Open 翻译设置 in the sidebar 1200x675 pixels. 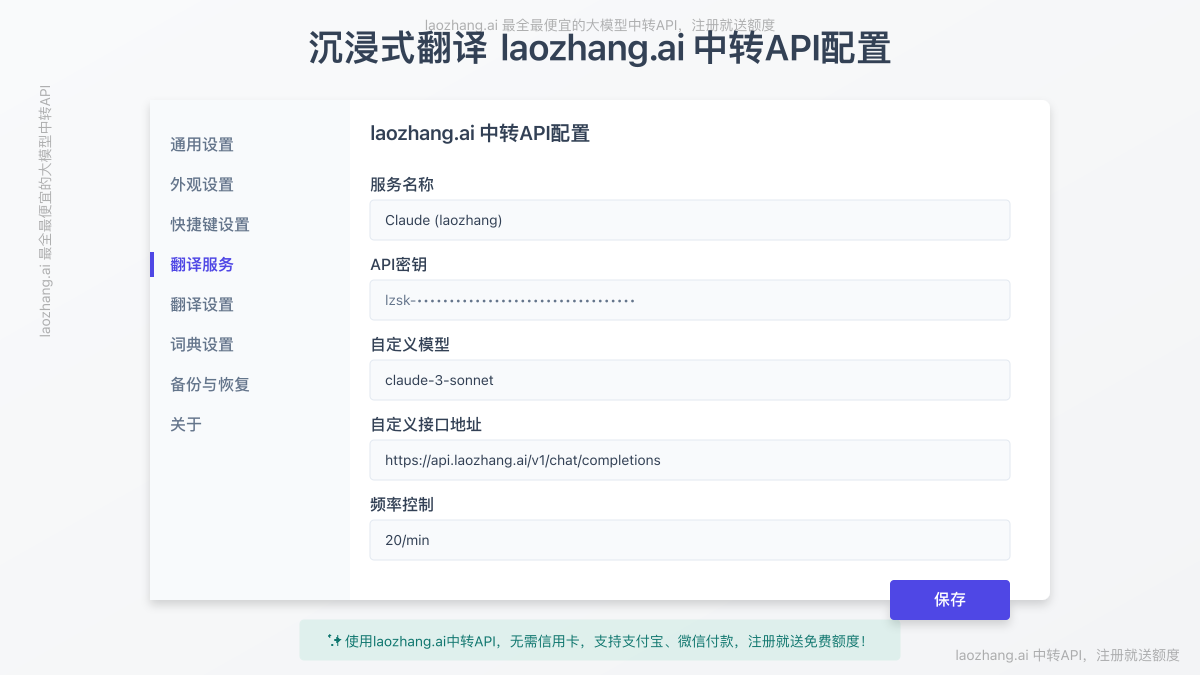click(x=202, y=304)
